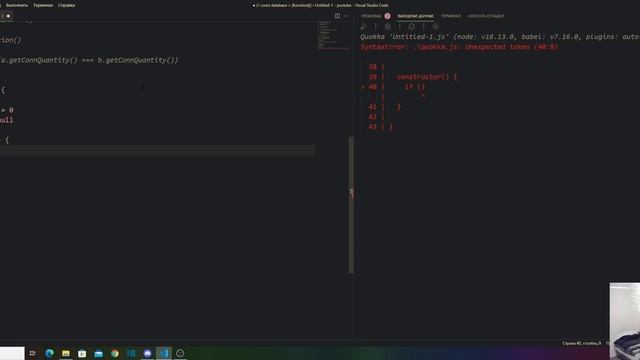
Task: Open the Терминал menu
Action: coord(43,5)
